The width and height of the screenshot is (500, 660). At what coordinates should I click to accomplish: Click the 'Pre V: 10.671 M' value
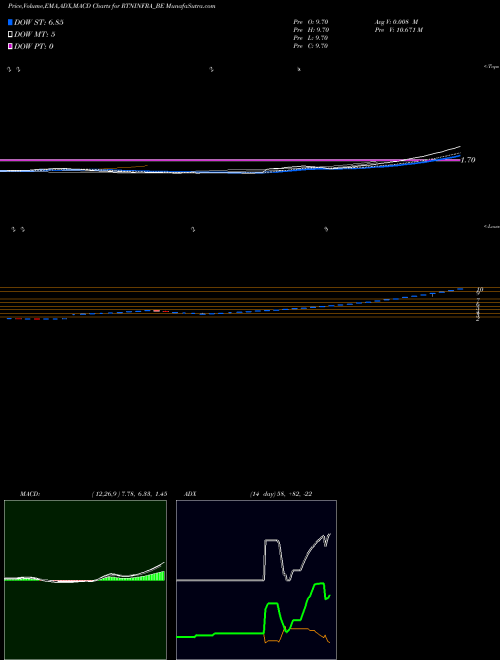pyautogui.click(x=400, y=30)
